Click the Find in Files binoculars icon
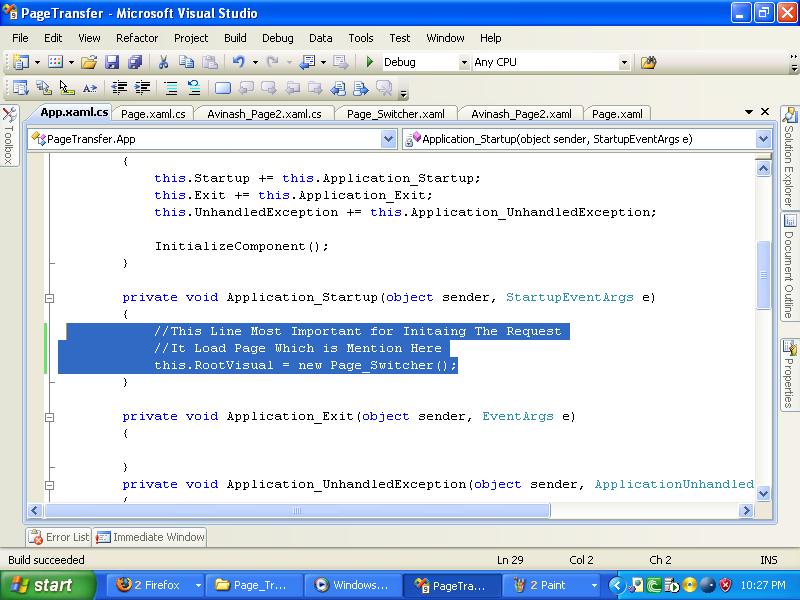The width and height of the screenshot is (800, 600). (648, 62)
